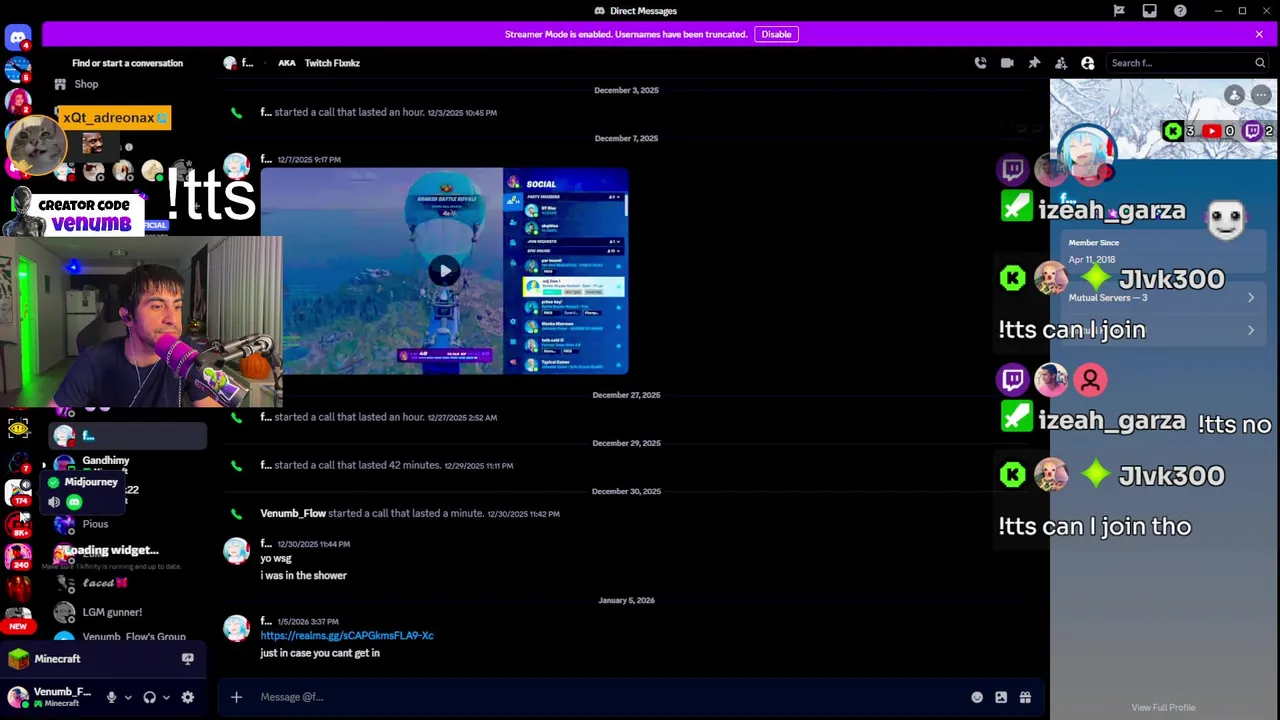Expand the row below Mutual Servers
Image resolution: width=1280 pixels, height=720 pixels.
coord(1163,330)
